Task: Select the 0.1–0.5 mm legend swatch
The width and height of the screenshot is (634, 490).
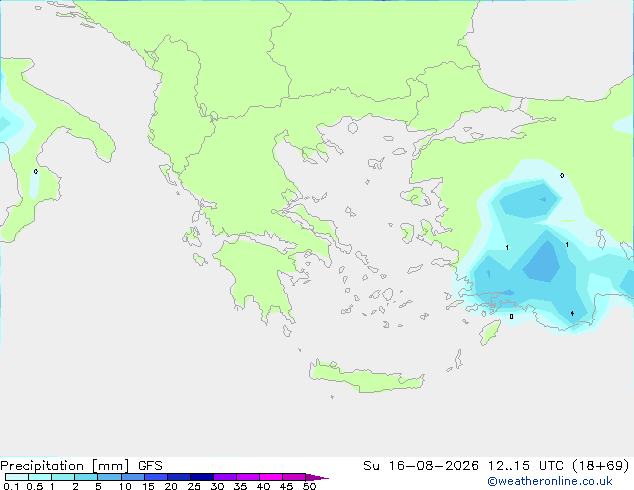Action: point(17,477)
